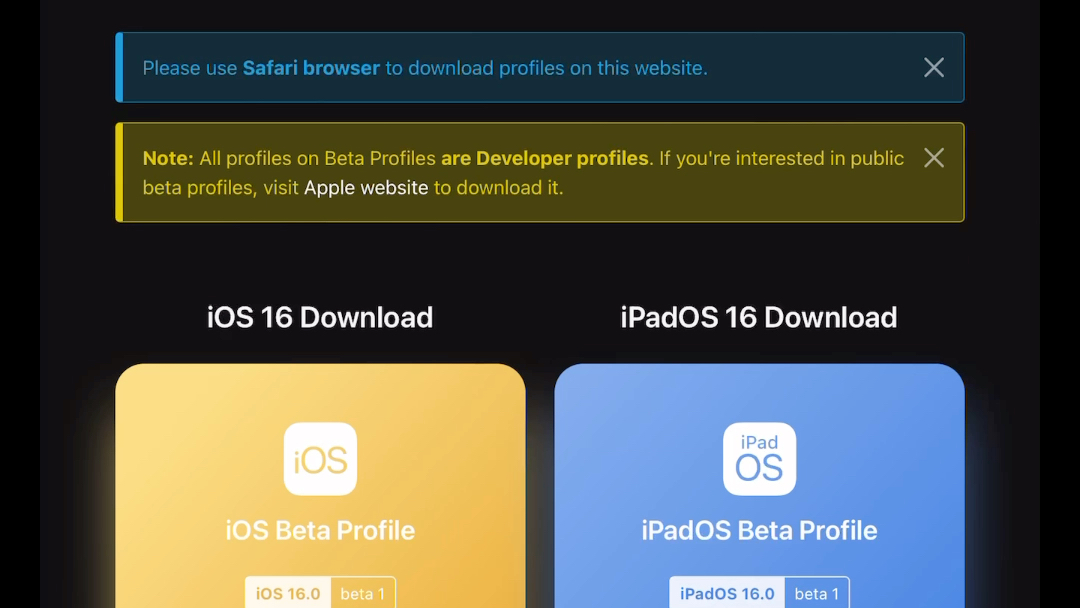Click the iPadOS 16 Download heading
Viewport: 1080px width, 608px height.
point(759,317)
